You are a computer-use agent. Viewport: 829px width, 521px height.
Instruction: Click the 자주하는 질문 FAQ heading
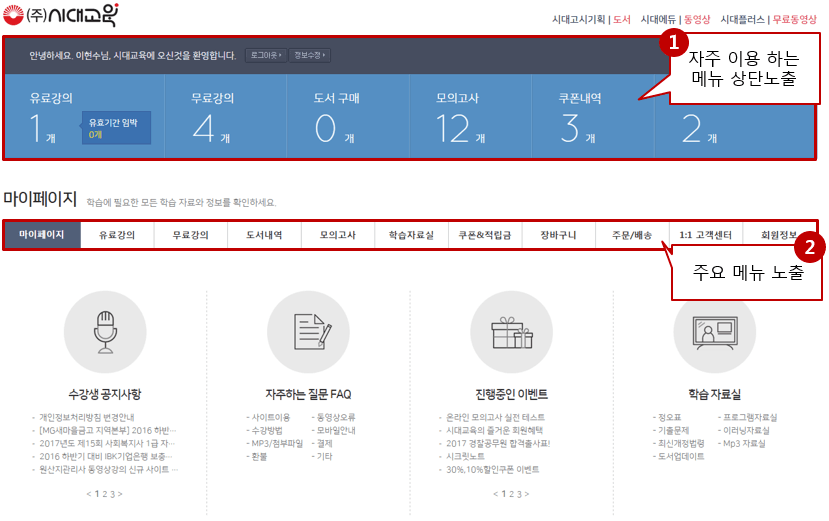(x=308, y=394)
